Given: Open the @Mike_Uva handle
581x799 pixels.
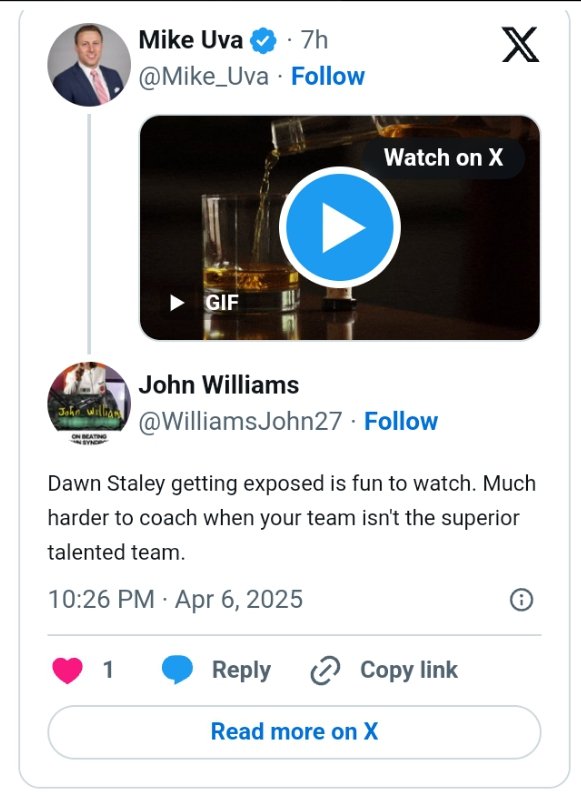Looking at the screenshot, I should point(203,77).
